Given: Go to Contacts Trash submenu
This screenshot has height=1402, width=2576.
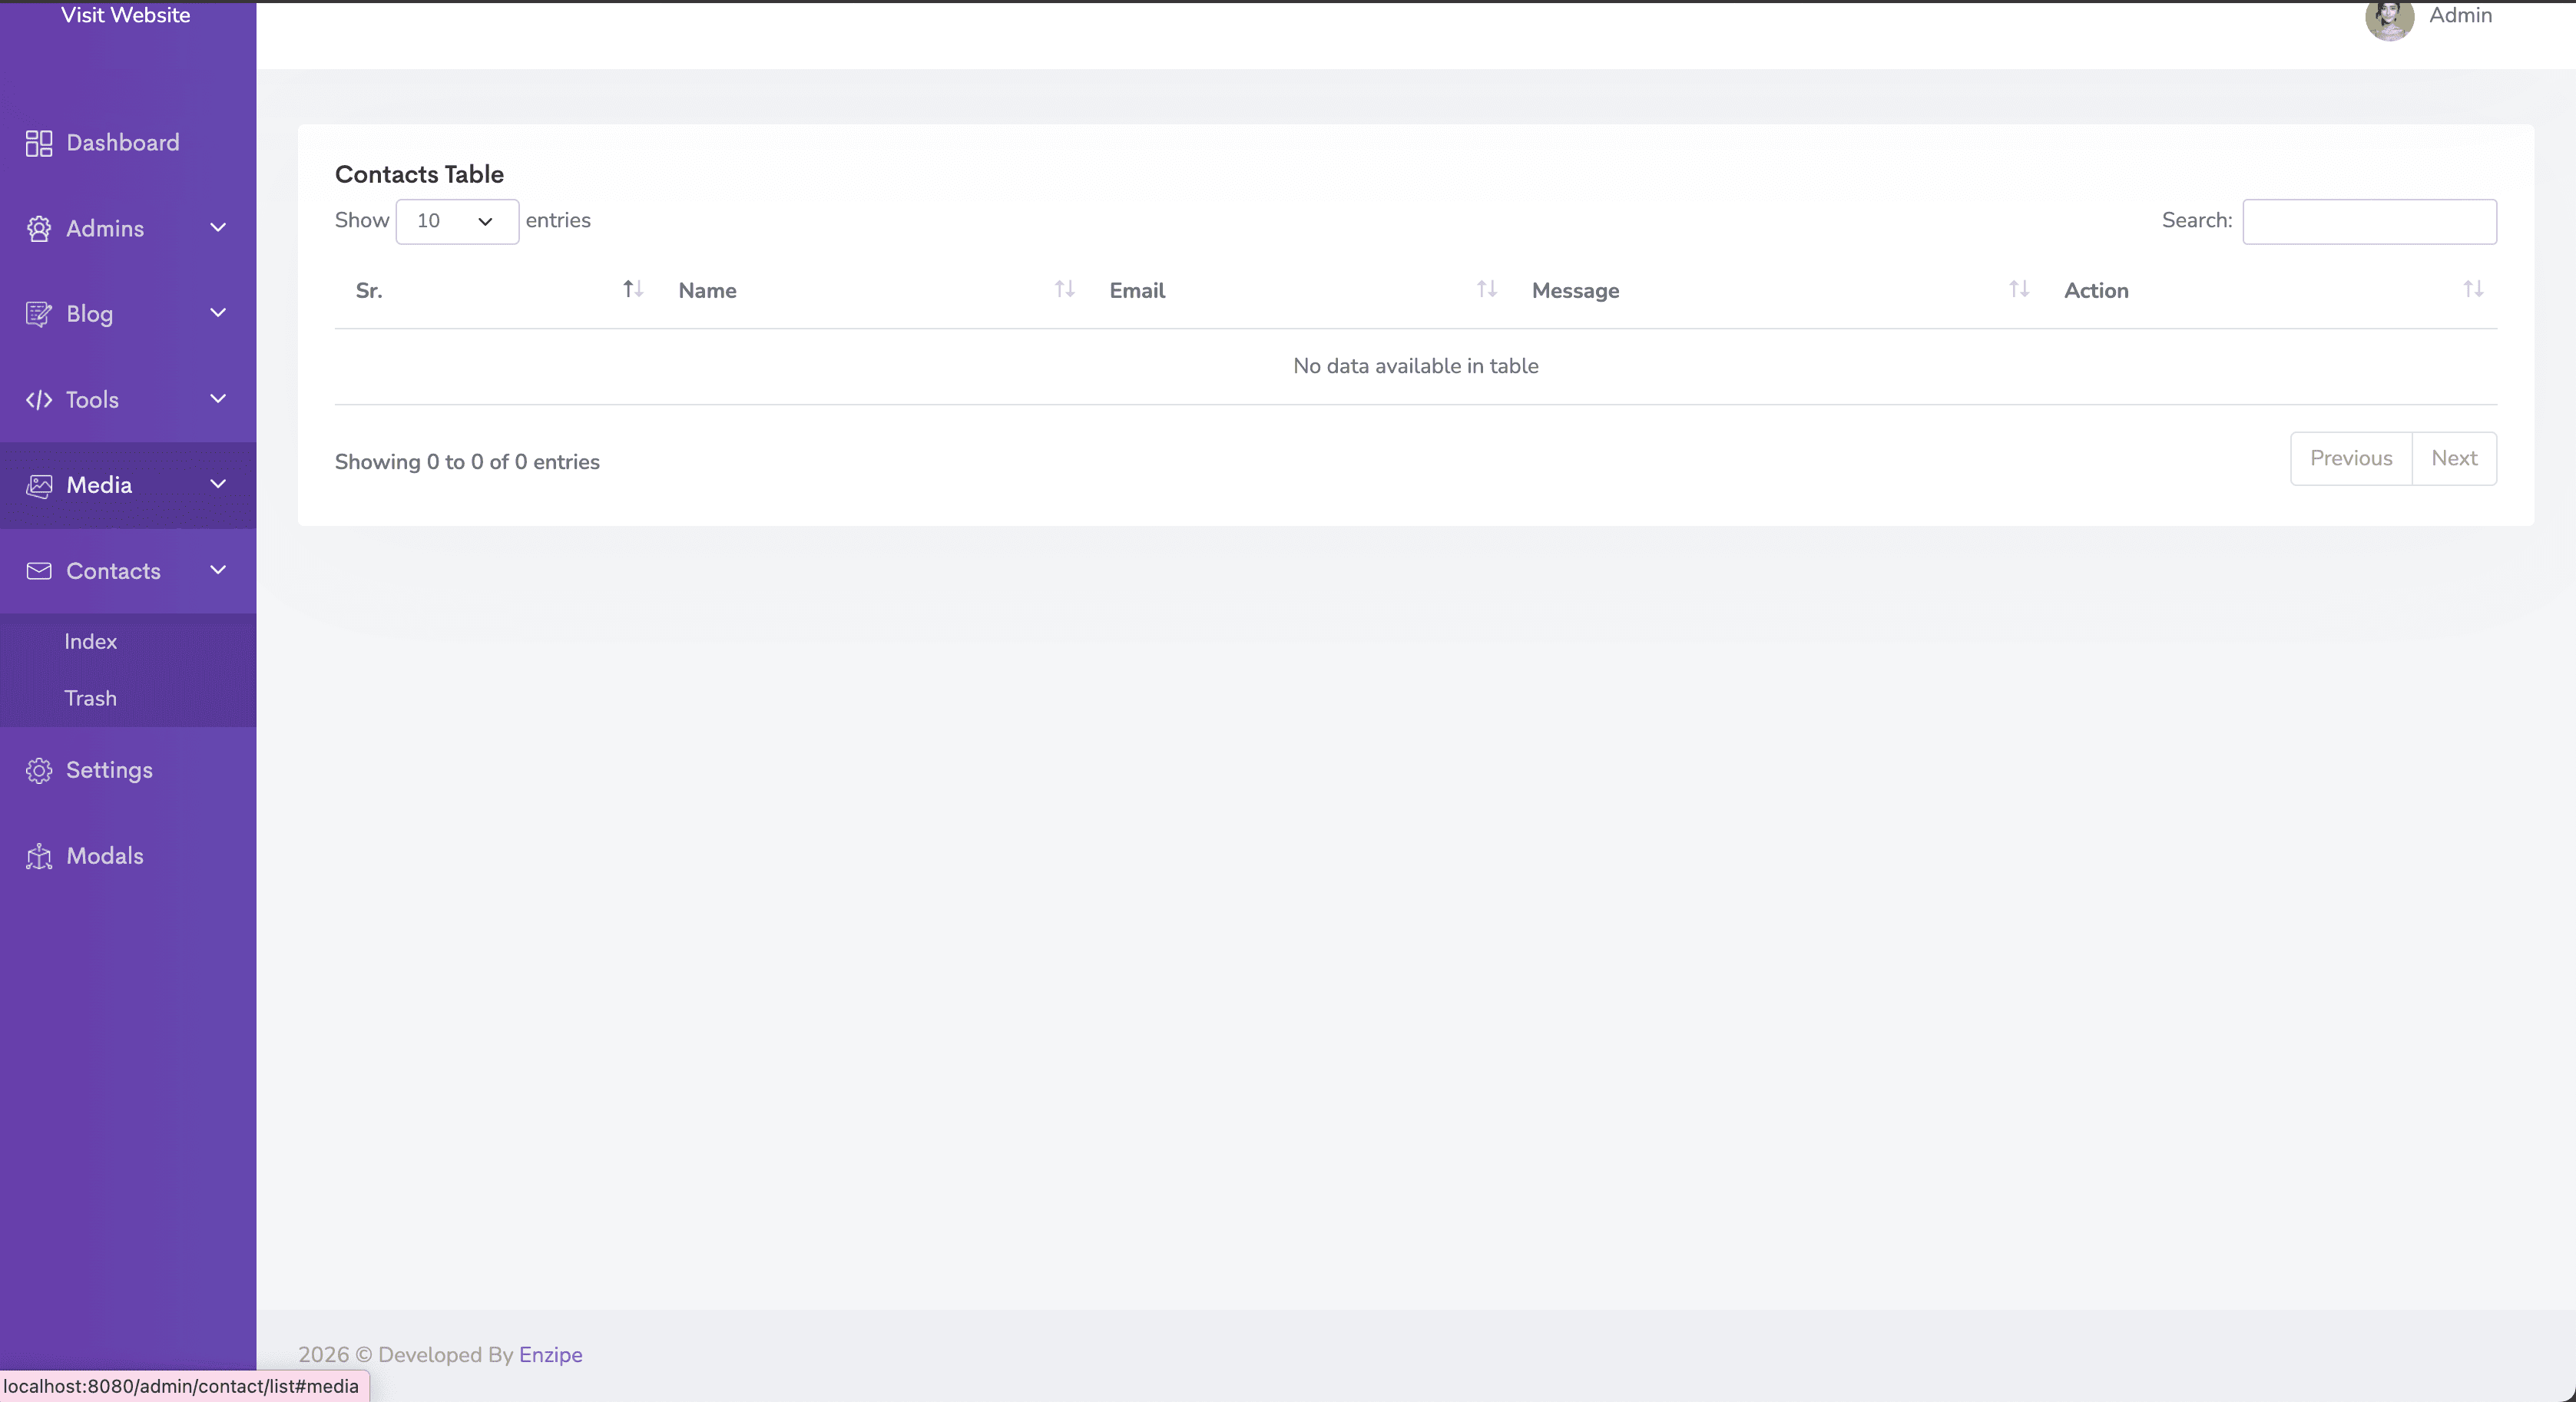Looking at the screenshot, I should click(91, 699).
